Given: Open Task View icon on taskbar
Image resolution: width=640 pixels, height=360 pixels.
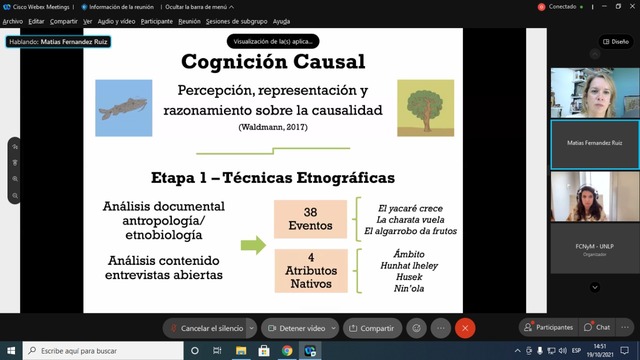Looking at the screenshot, I should pos(217,351).
